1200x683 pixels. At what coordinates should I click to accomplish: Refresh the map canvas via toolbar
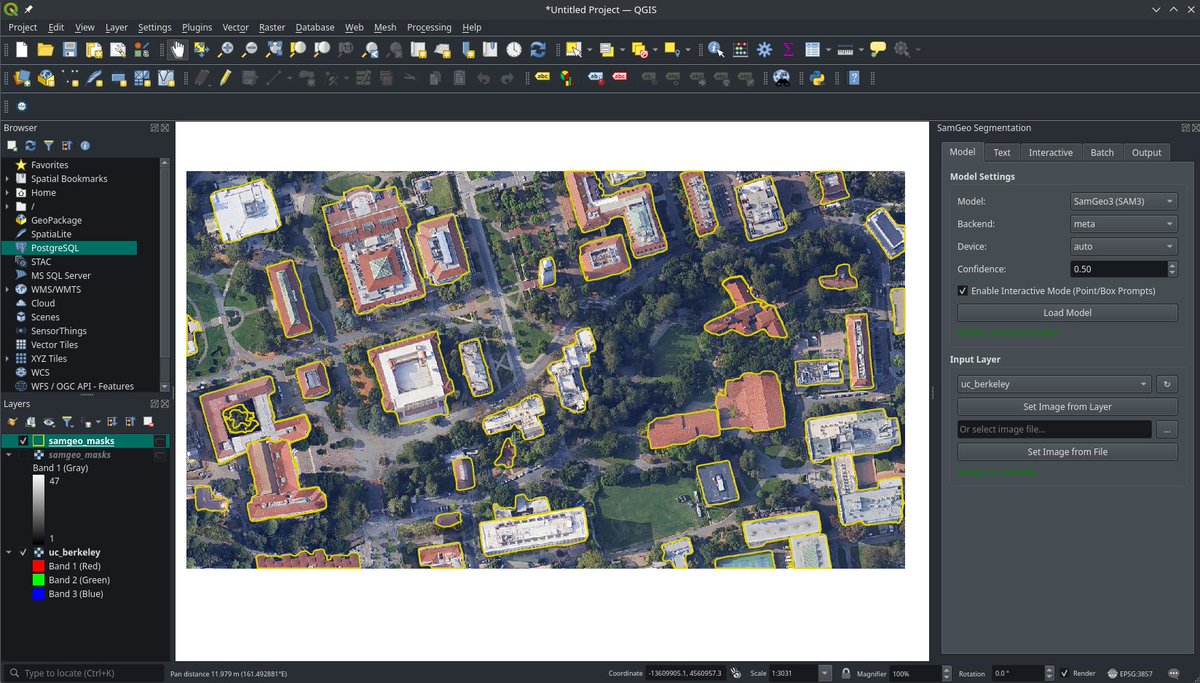(538, 49)
